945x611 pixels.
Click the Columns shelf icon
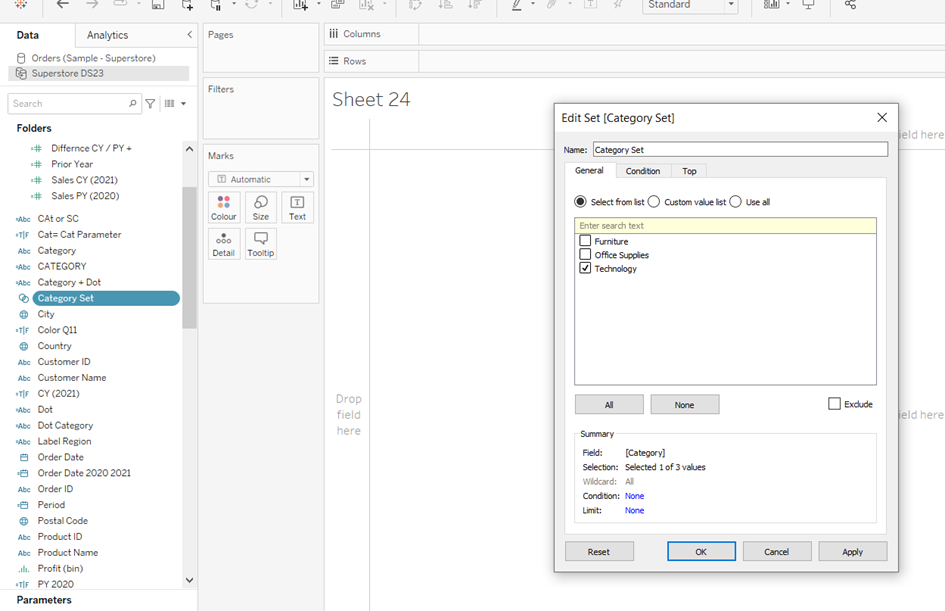333,34
